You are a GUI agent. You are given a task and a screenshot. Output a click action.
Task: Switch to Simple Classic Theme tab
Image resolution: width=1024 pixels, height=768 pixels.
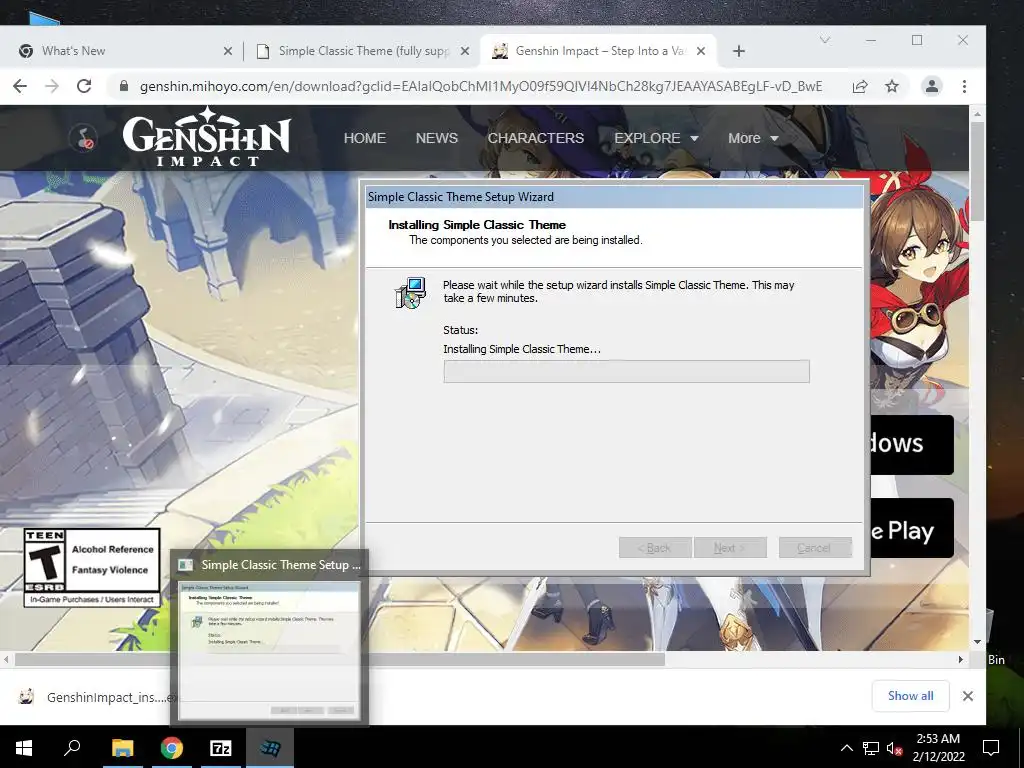[x=362, y=51]
